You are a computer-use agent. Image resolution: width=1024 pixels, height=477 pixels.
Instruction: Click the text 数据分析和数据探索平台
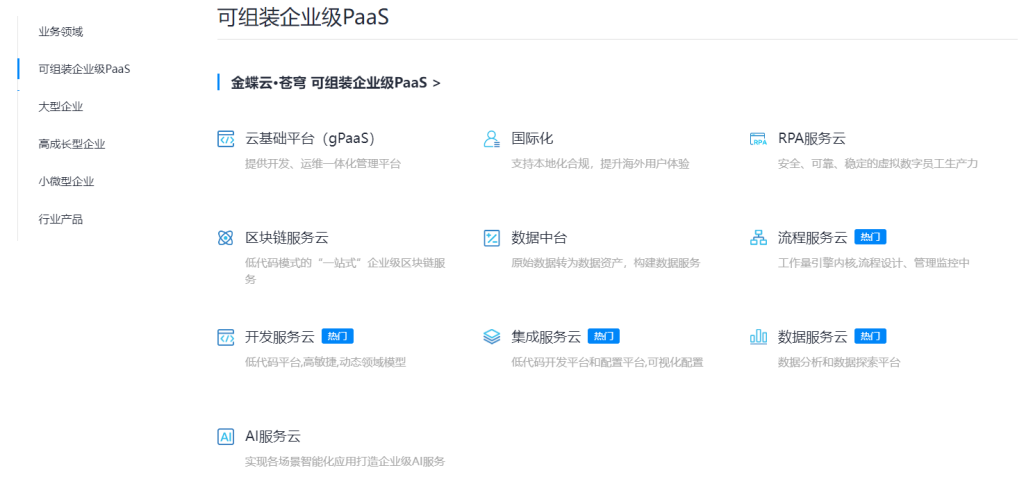839,363
